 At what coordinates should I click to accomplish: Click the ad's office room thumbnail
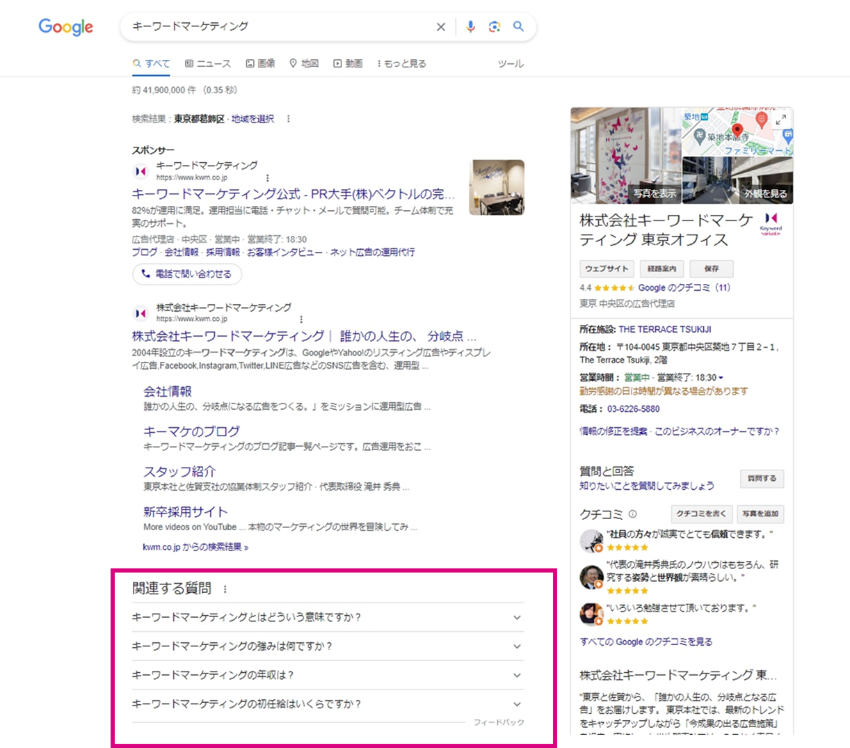click(497, 188)
